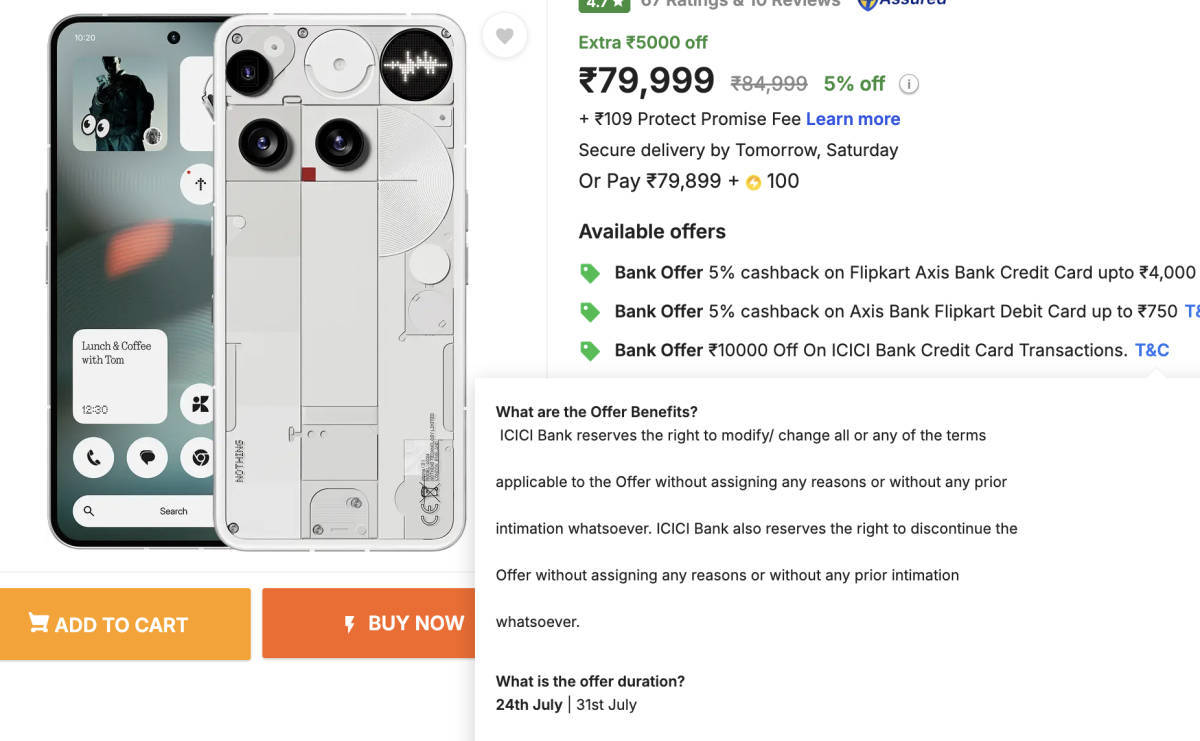Open T&C for Axis Debit Card offer
The image size is (1200, 741).
pos(1192,311)
